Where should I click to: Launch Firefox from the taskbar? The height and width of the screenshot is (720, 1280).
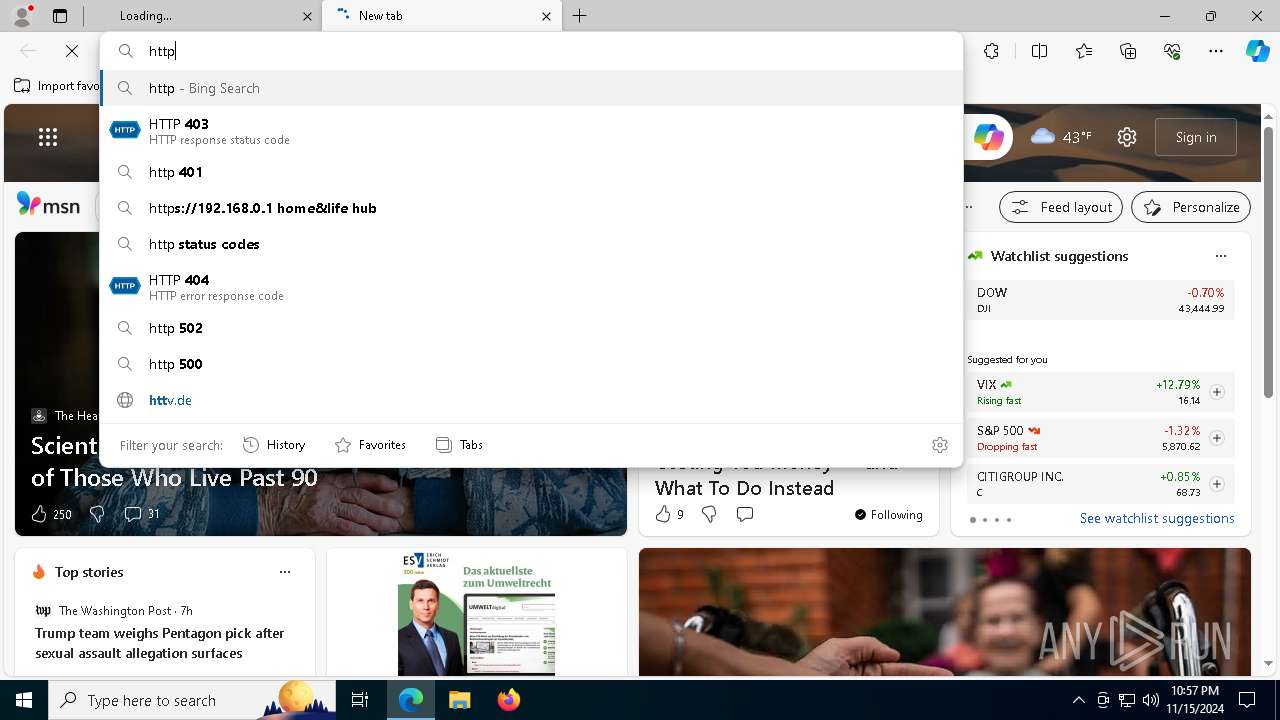tap(508, 700)
